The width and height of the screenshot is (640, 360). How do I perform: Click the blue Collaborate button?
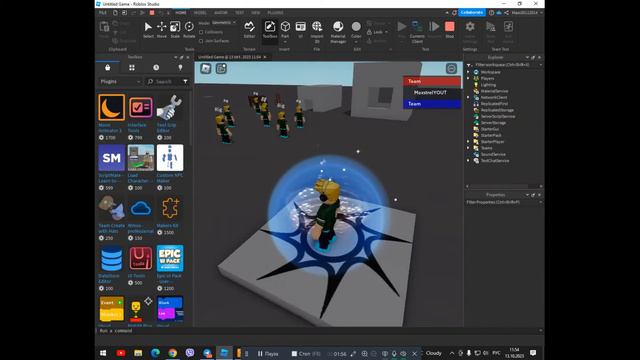pos(472,13)
